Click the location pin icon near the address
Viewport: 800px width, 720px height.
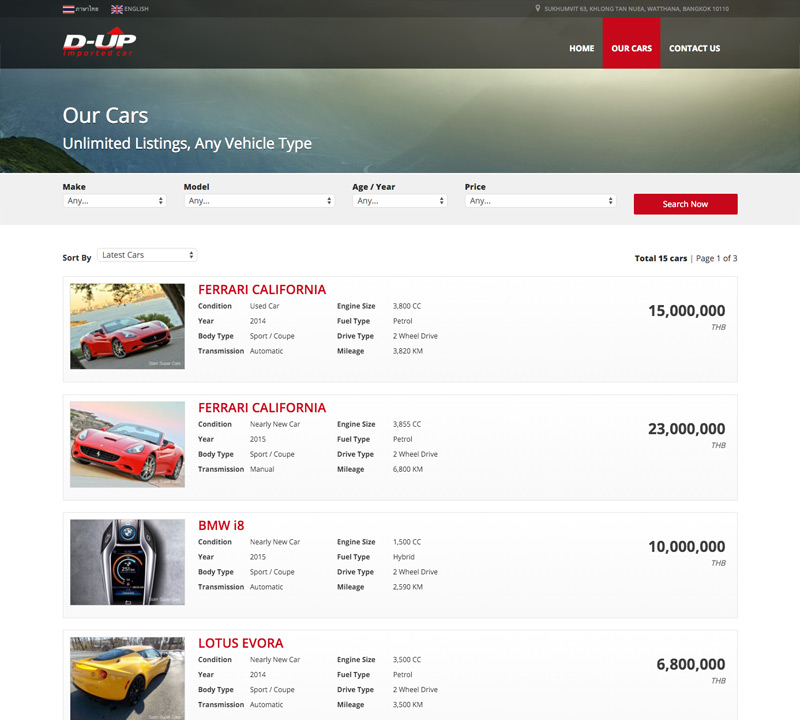[x=537, y=9]
